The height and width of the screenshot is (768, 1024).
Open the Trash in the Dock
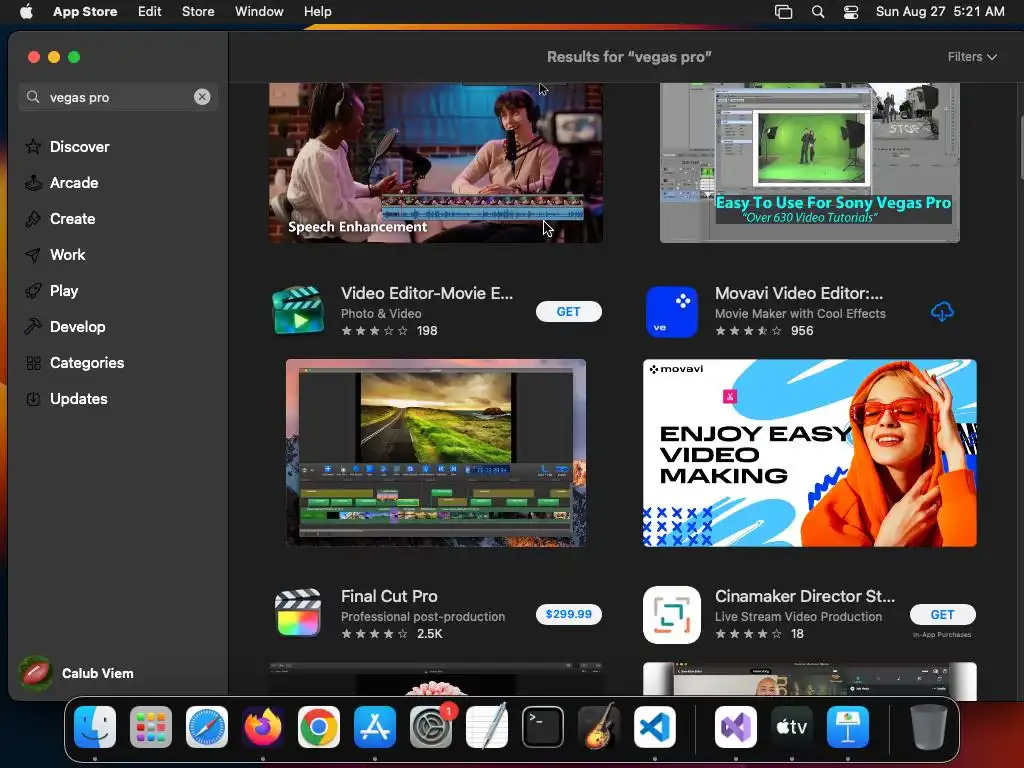tap(929, 727)
